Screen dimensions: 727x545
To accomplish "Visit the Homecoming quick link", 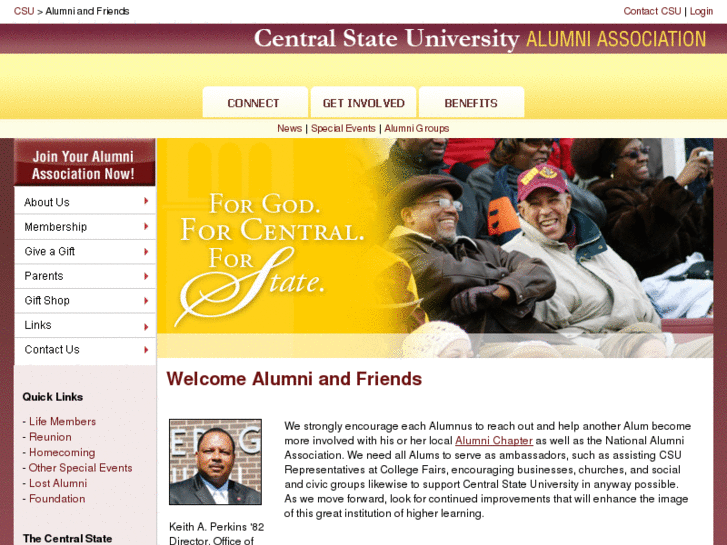I will point(62,452).
